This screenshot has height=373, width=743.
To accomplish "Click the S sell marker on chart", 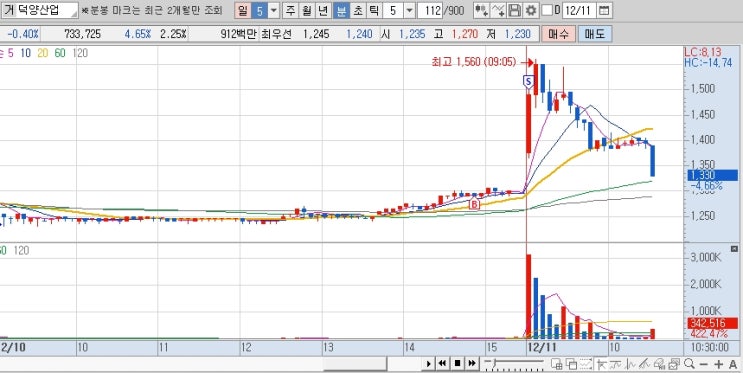I will point(528,82).
